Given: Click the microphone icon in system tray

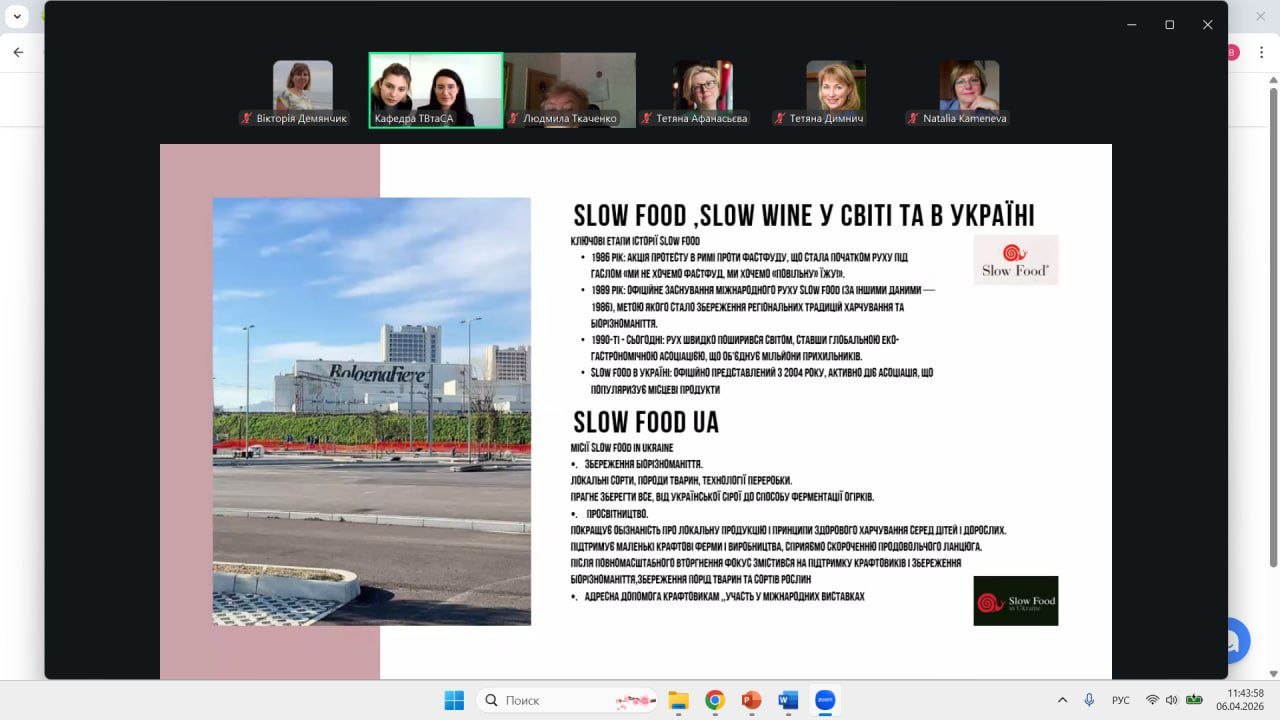Looking at the screenshot, I should tap(1089, 700).
